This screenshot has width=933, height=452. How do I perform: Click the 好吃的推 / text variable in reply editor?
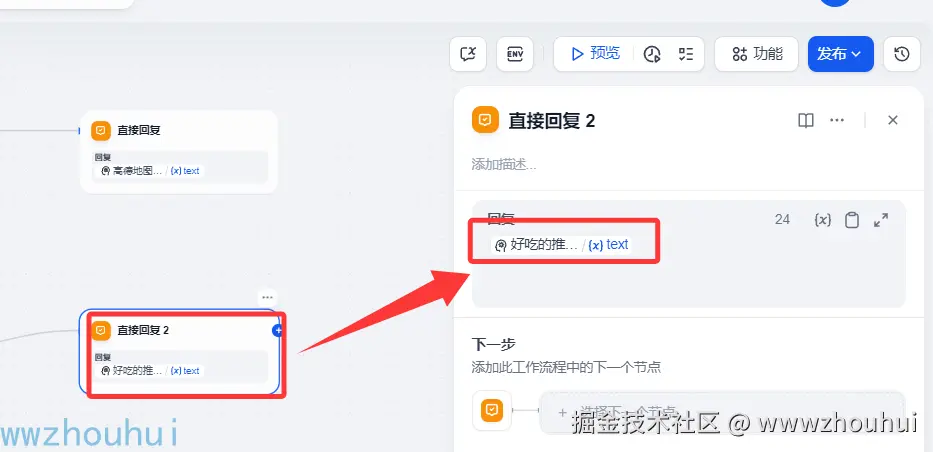562,244
